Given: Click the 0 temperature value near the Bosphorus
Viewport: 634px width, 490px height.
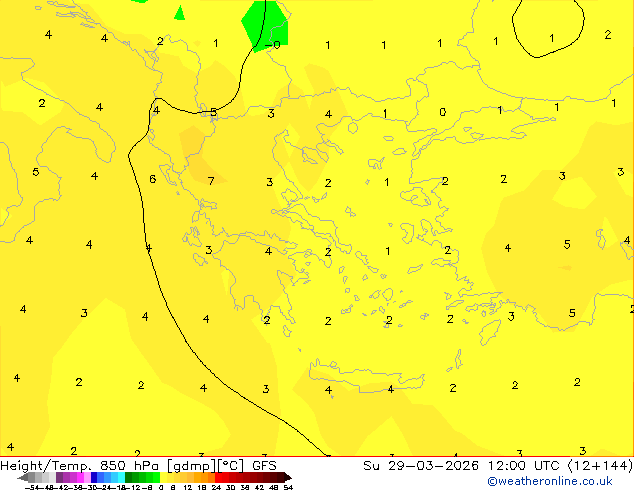Looking at the screenshot, I should tap(443, 112).
